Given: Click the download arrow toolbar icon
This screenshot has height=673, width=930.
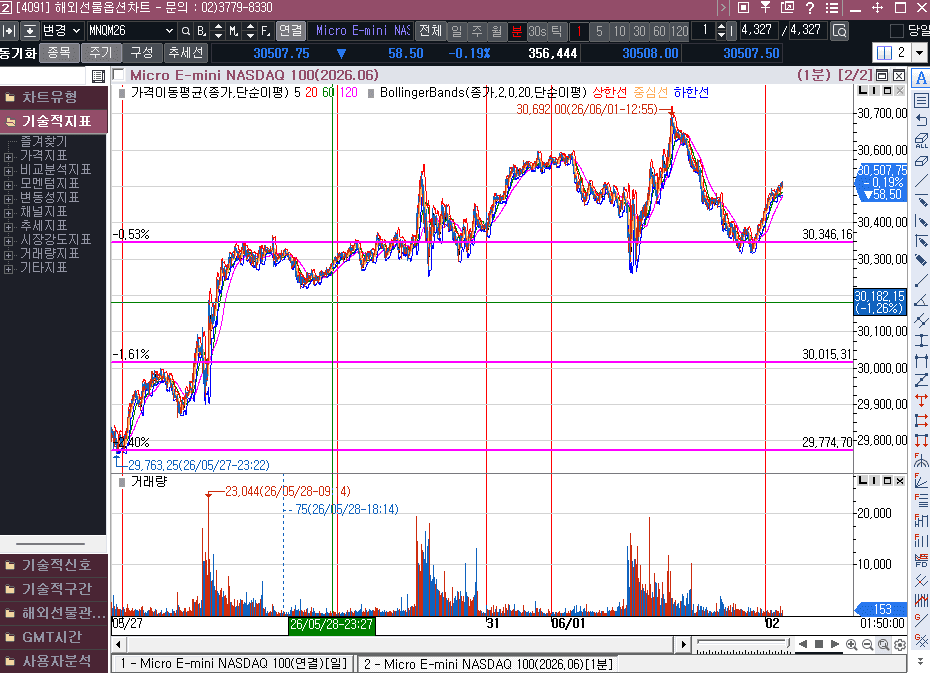Looking at the screenshot, I should (30, 31).
